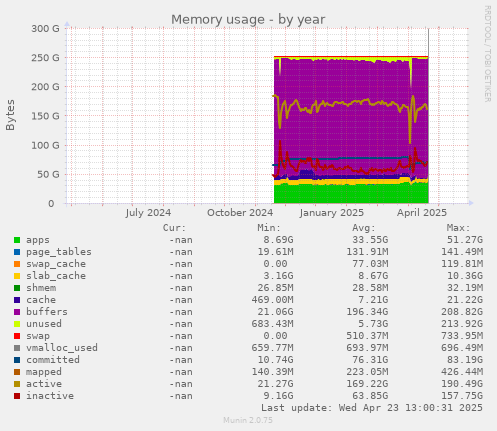
Task: Click the '300 G' y-axis label
Action: tap(45, 29)
